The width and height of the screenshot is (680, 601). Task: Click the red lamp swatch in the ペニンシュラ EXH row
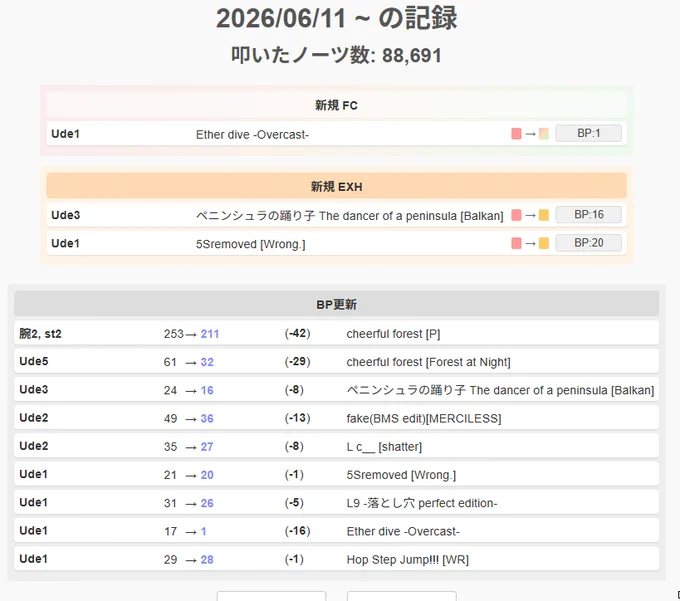[516, 215]
